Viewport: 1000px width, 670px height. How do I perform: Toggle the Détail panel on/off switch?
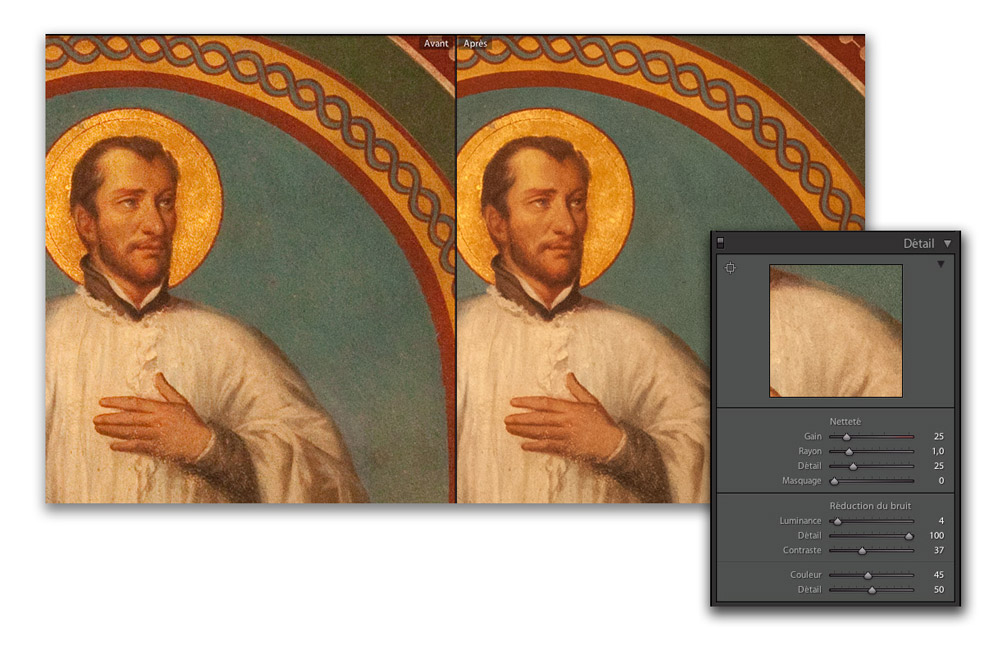721,243
